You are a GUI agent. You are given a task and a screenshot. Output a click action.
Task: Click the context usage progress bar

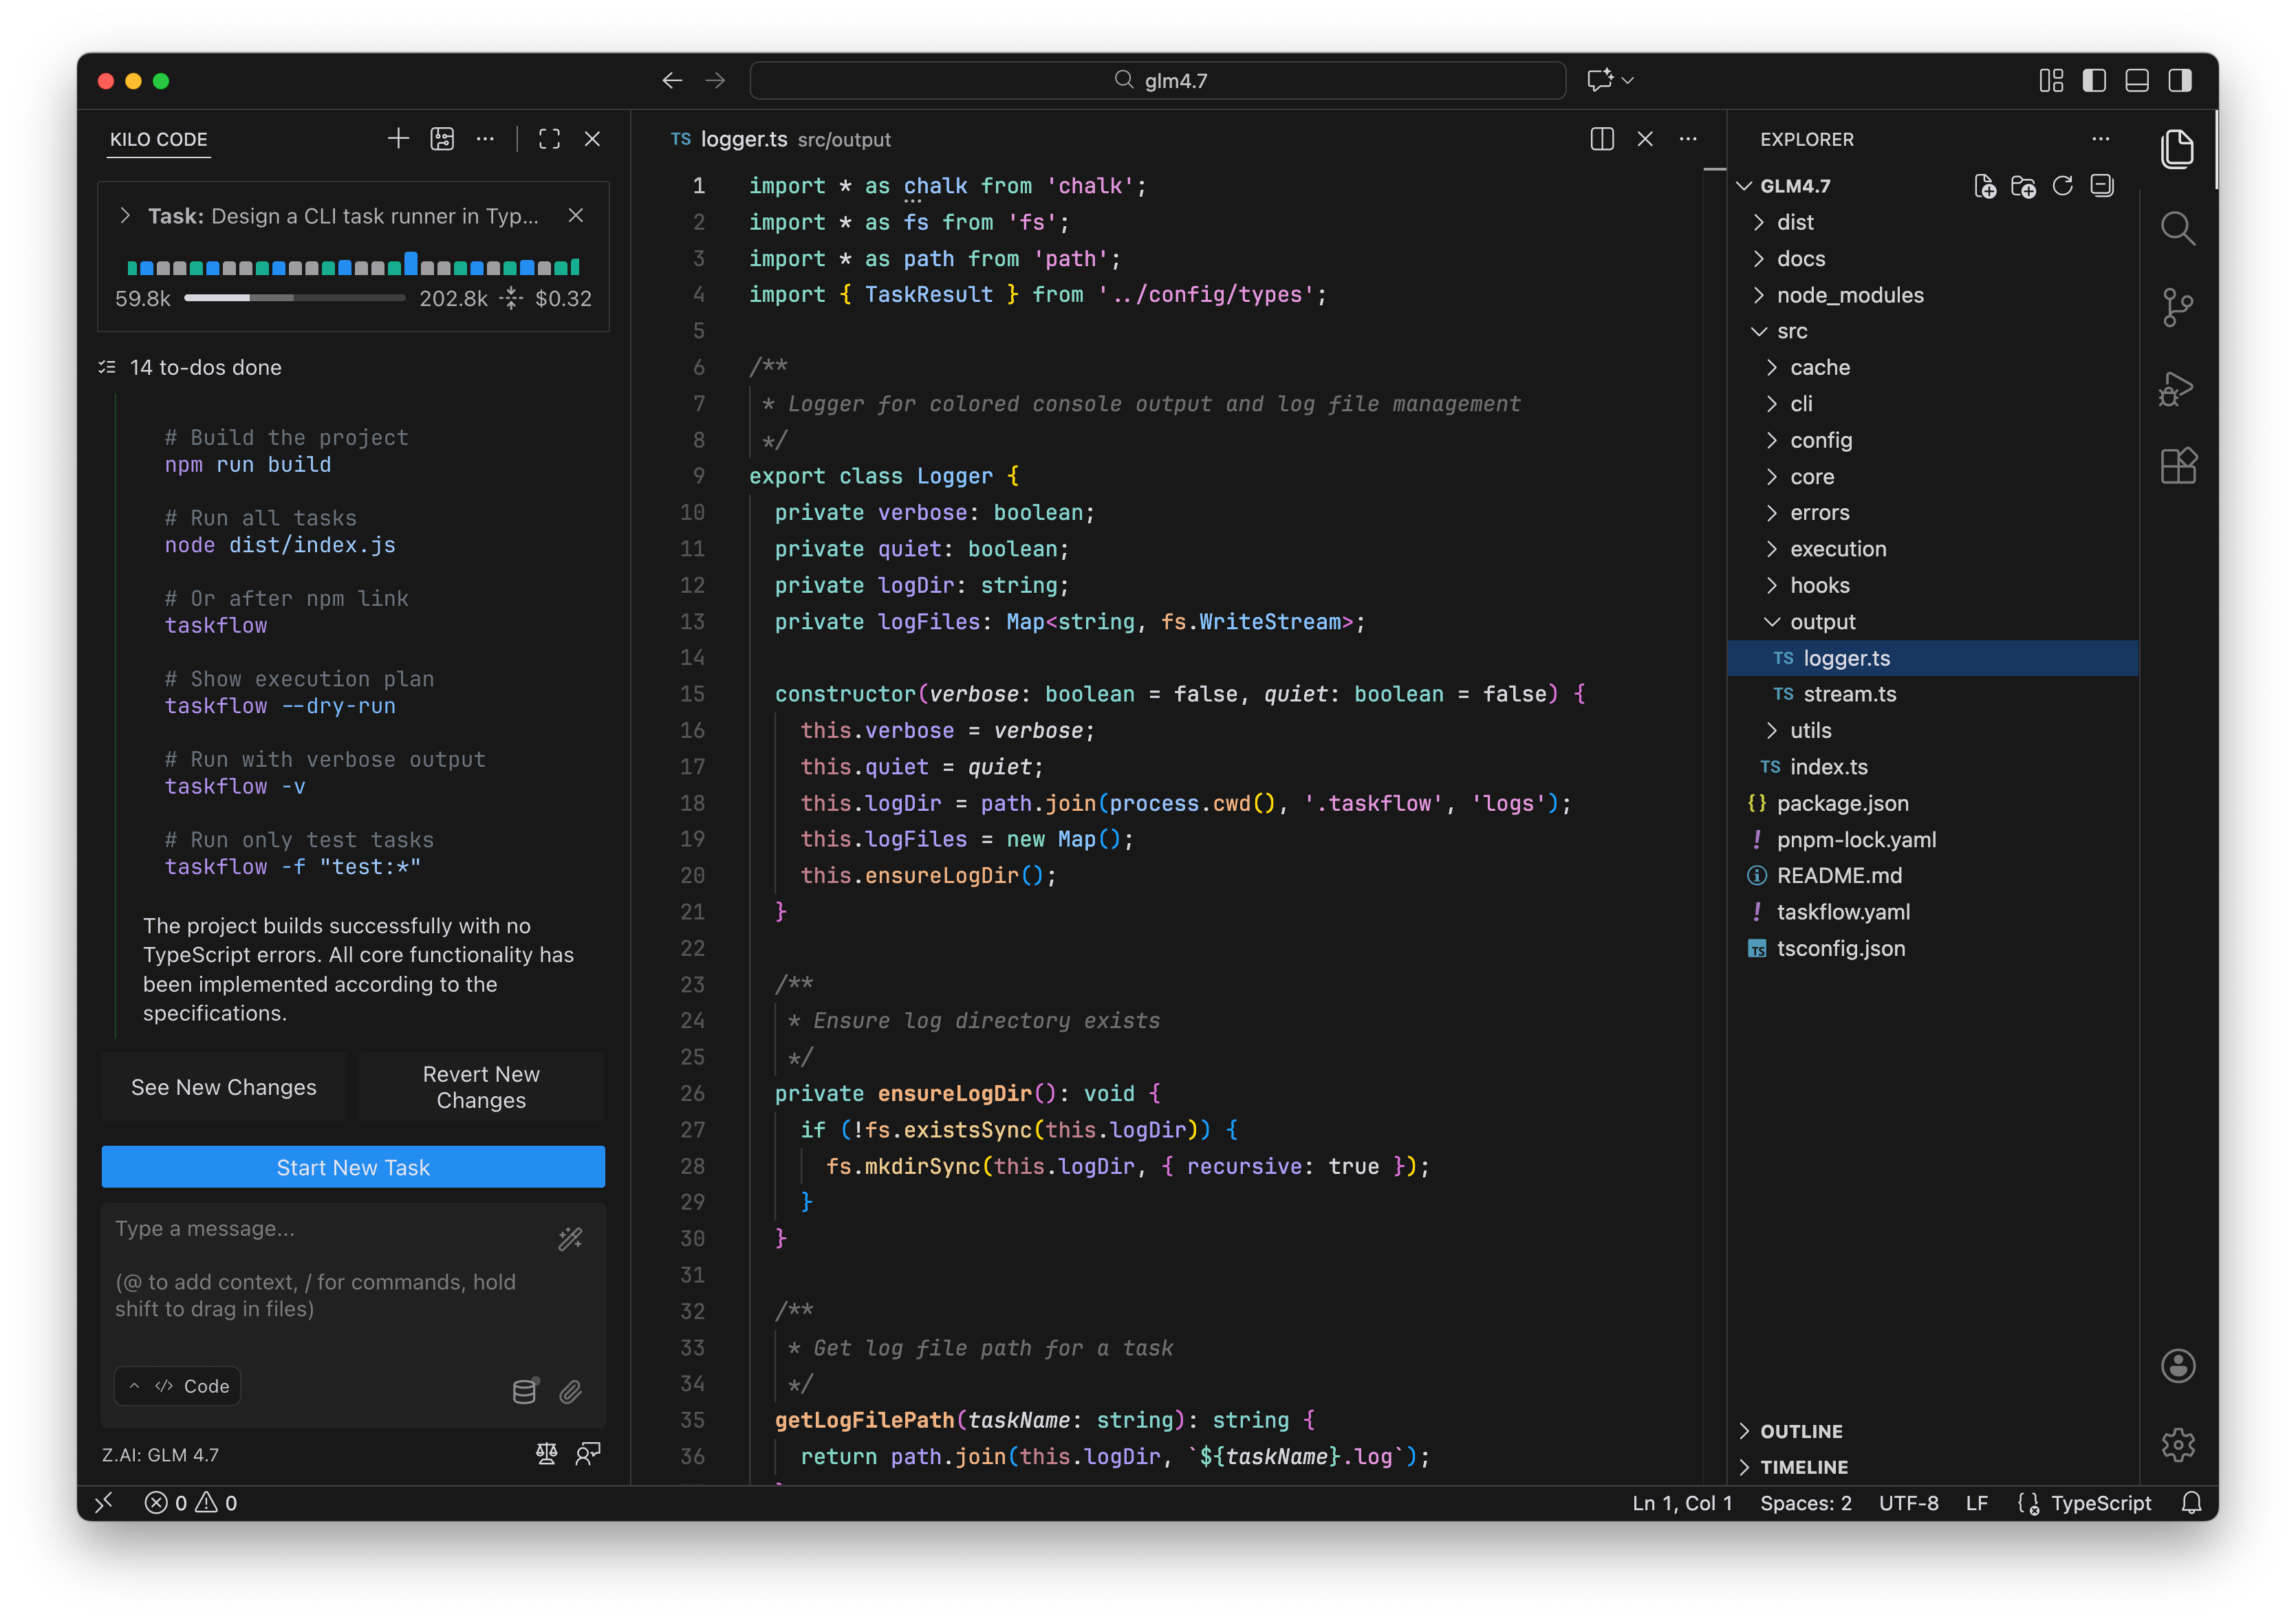coord(294,298)
